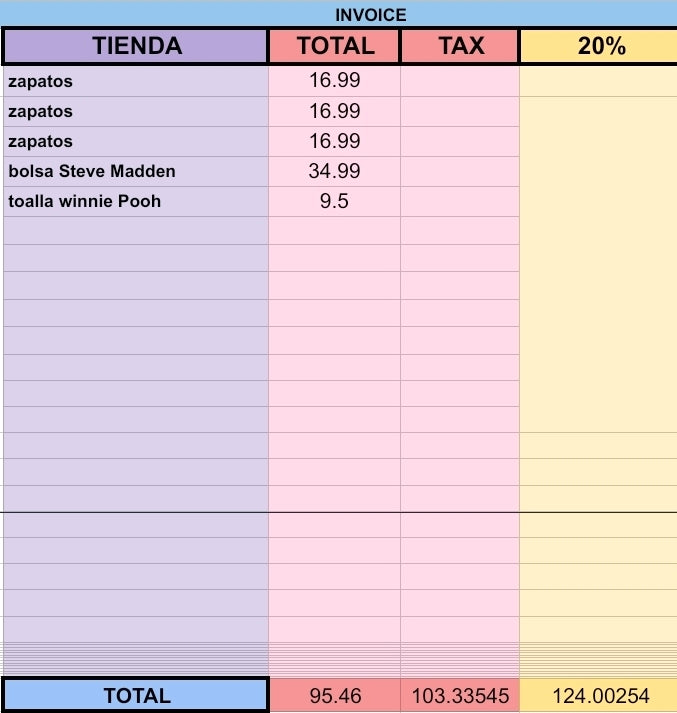Click the 103.33545 tax total cell
This screenshot has height=713, width=677.
pyautogui.click(x=460, y=695)
